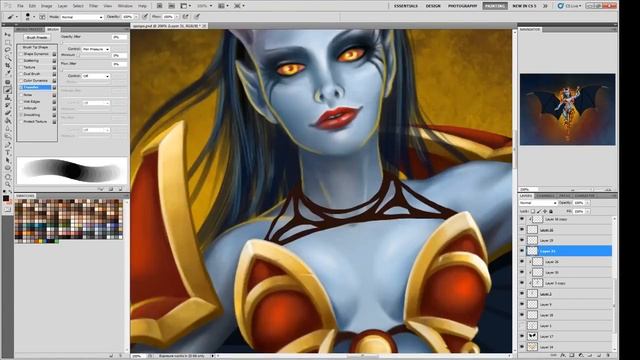640x360 pixels.
Task: Select the Zoom tool in toolbox
Action: pyautogui.click(x=7, y=184)
